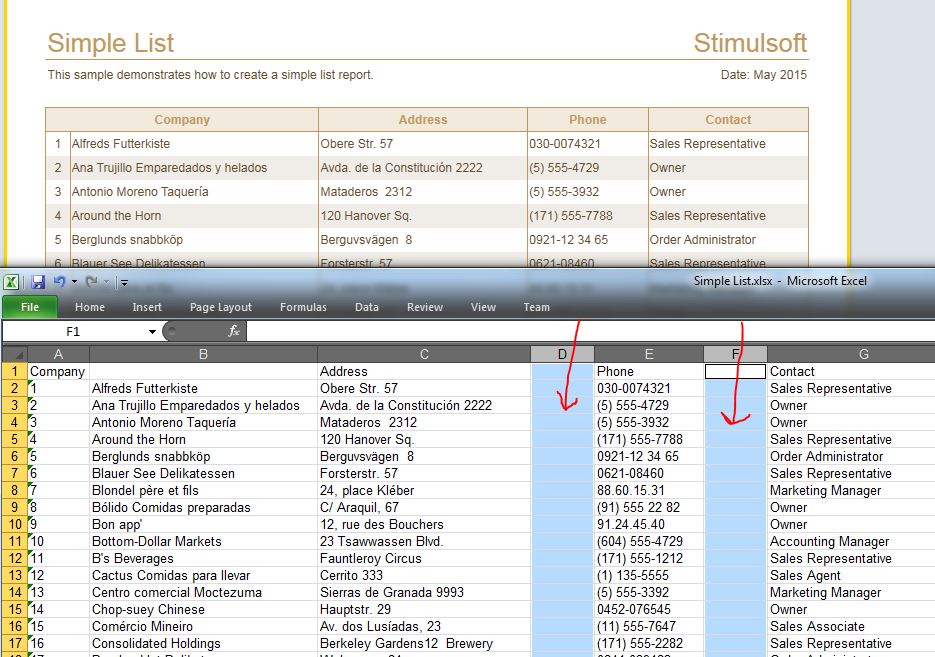935x657 pixels.
Task: Select the active empty cell F1
Action: click(735, 371)
